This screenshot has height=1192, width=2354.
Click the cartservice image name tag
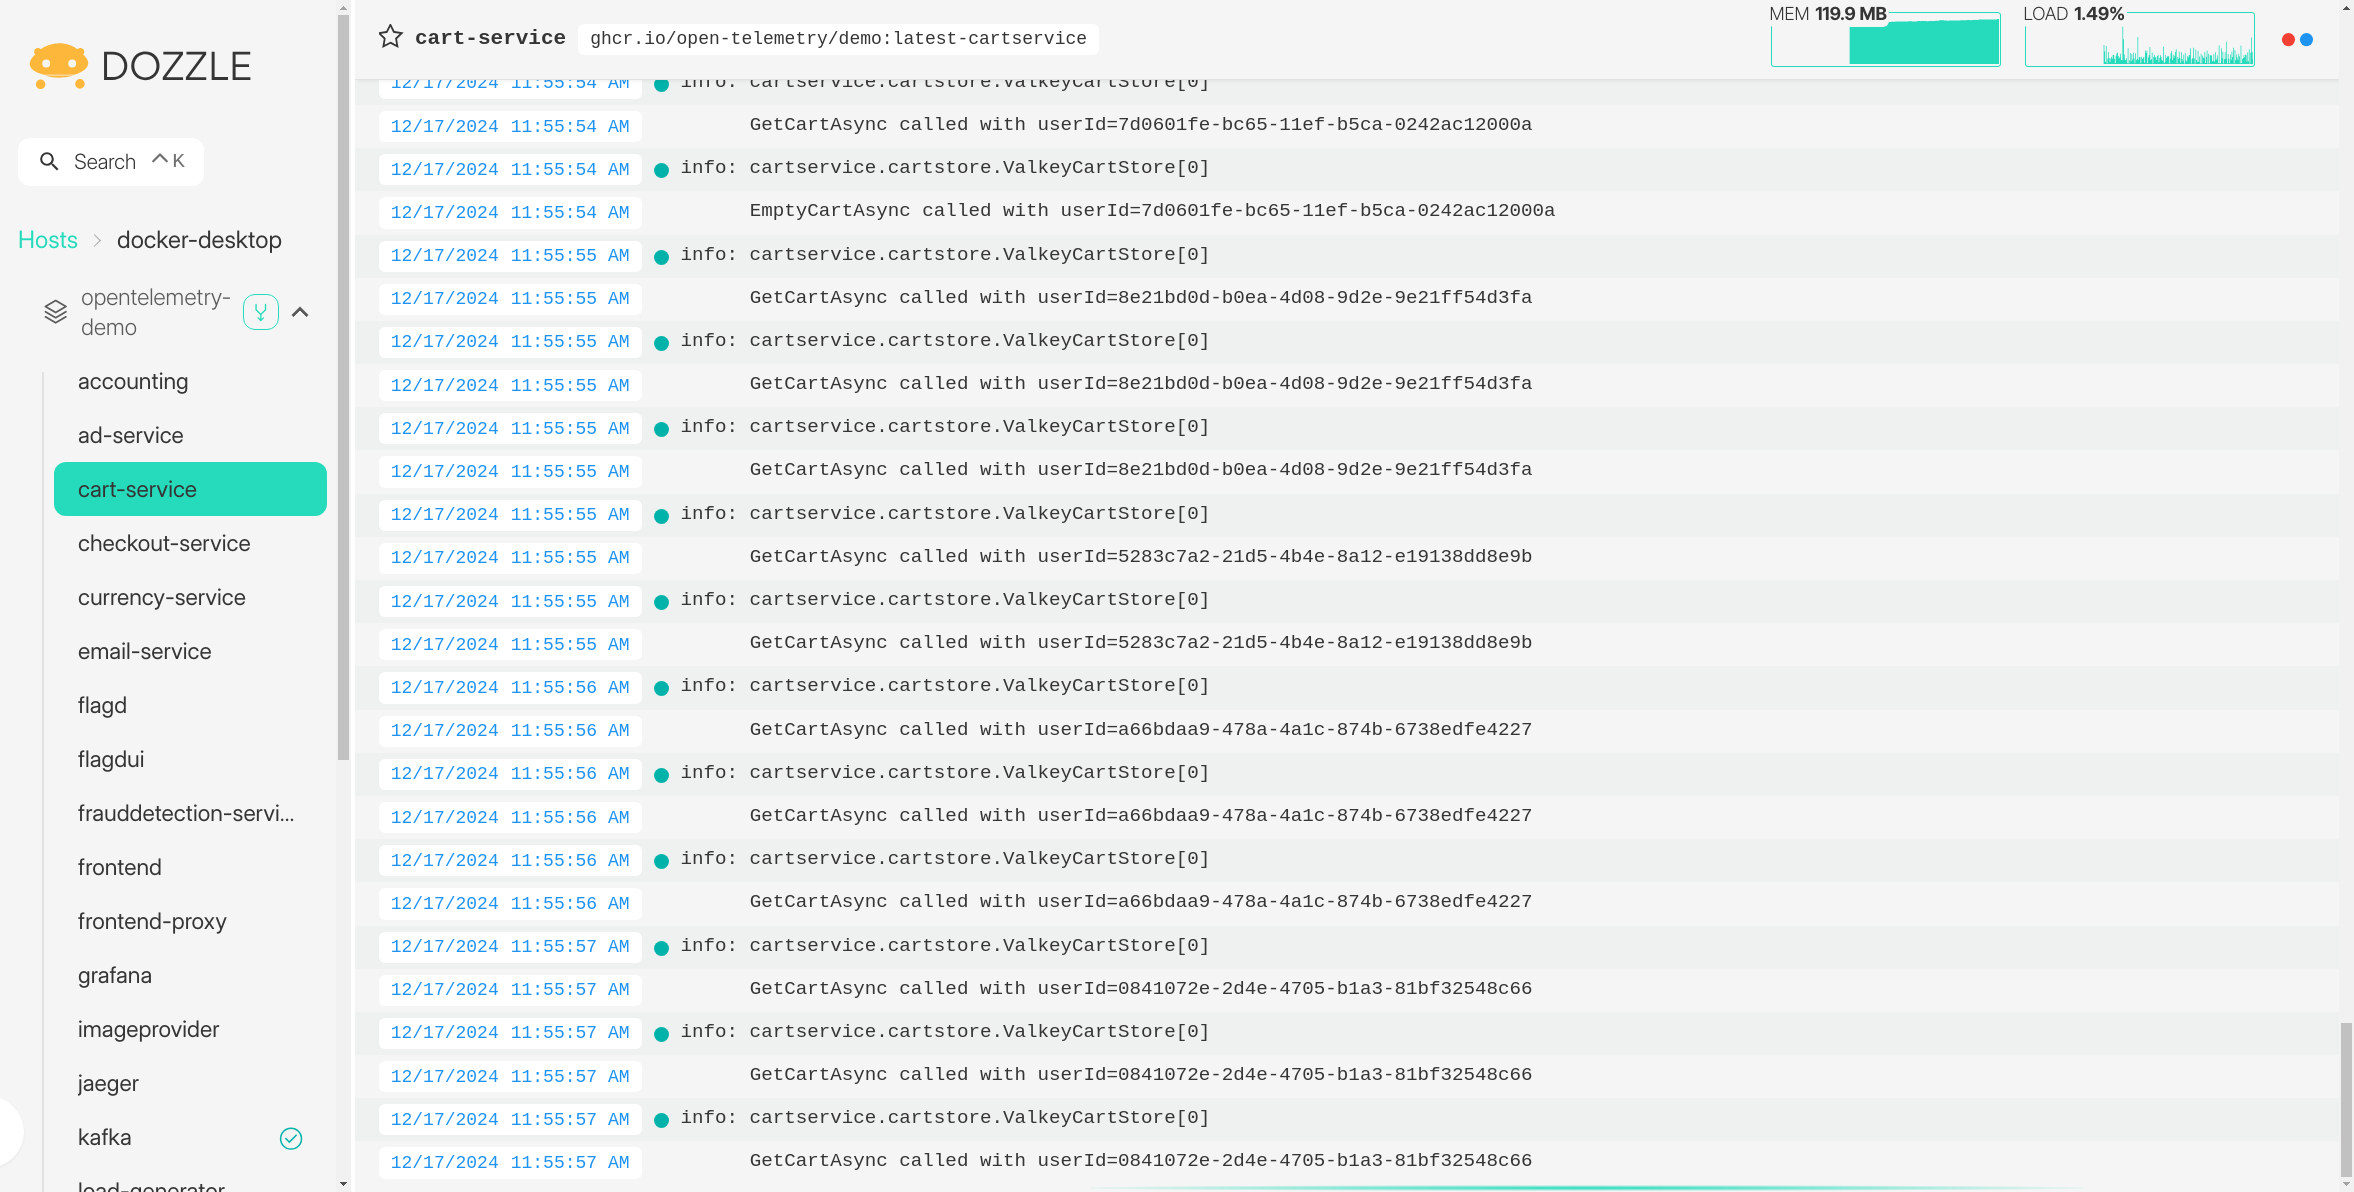[838, 38]
